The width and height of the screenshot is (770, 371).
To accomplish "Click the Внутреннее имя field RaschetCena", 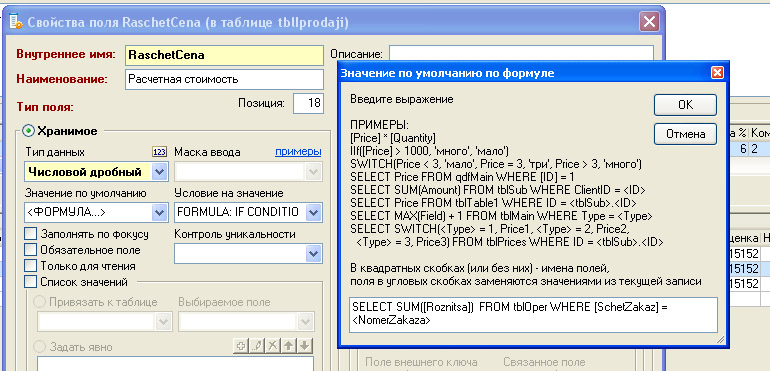I will coord(224,55).
